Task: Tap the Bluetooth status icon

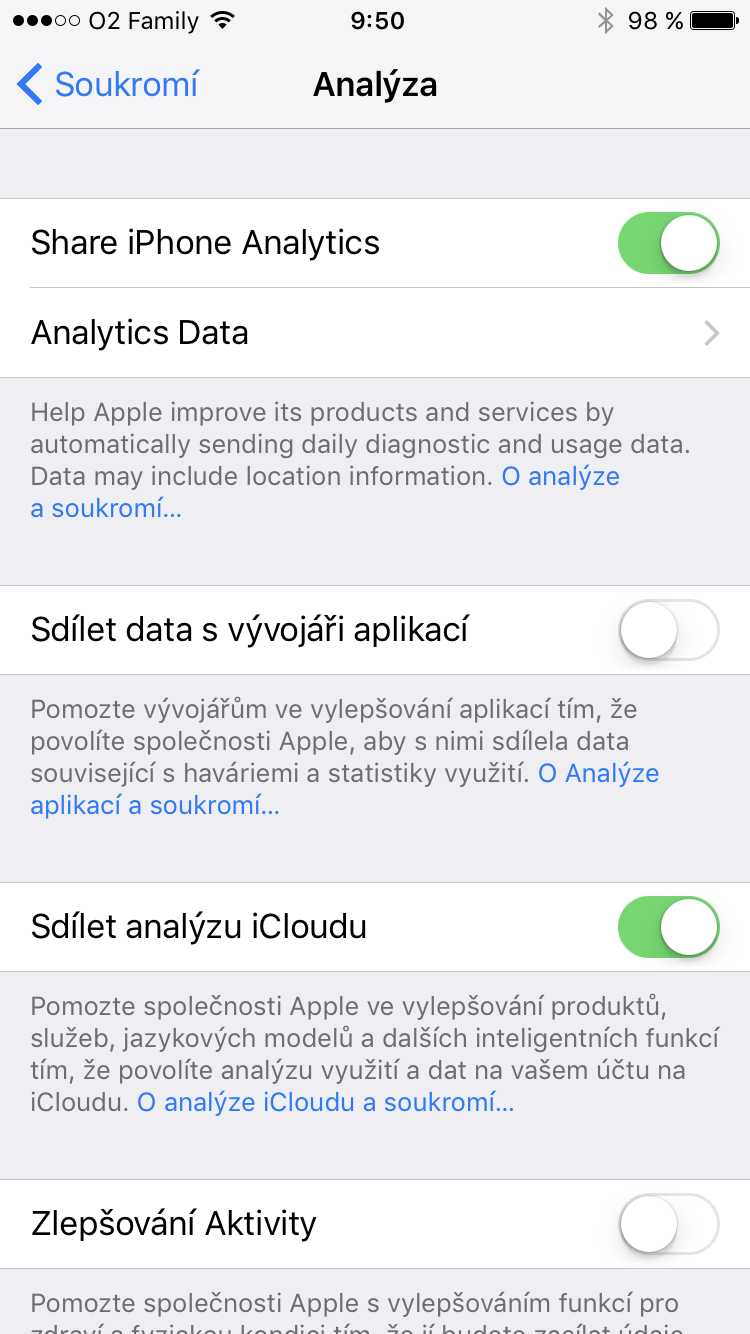Action: (x=605, y=21)
